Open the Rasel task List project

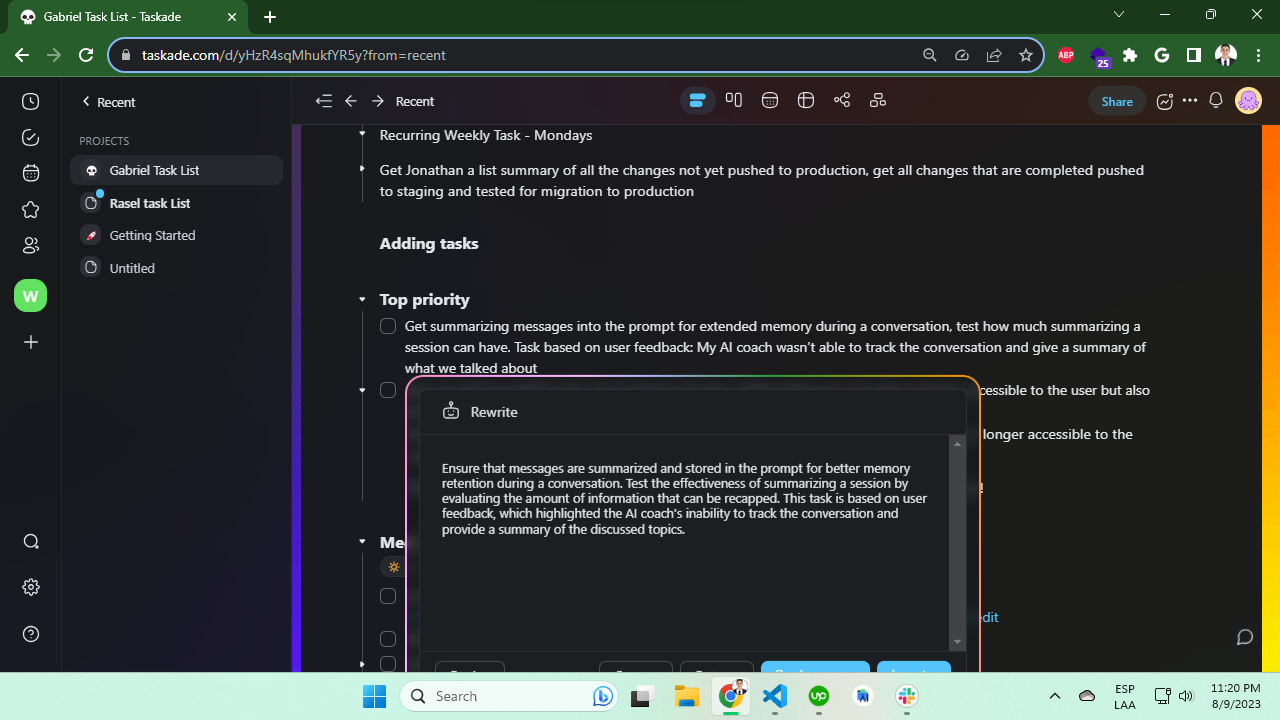[x=150, y=203]
